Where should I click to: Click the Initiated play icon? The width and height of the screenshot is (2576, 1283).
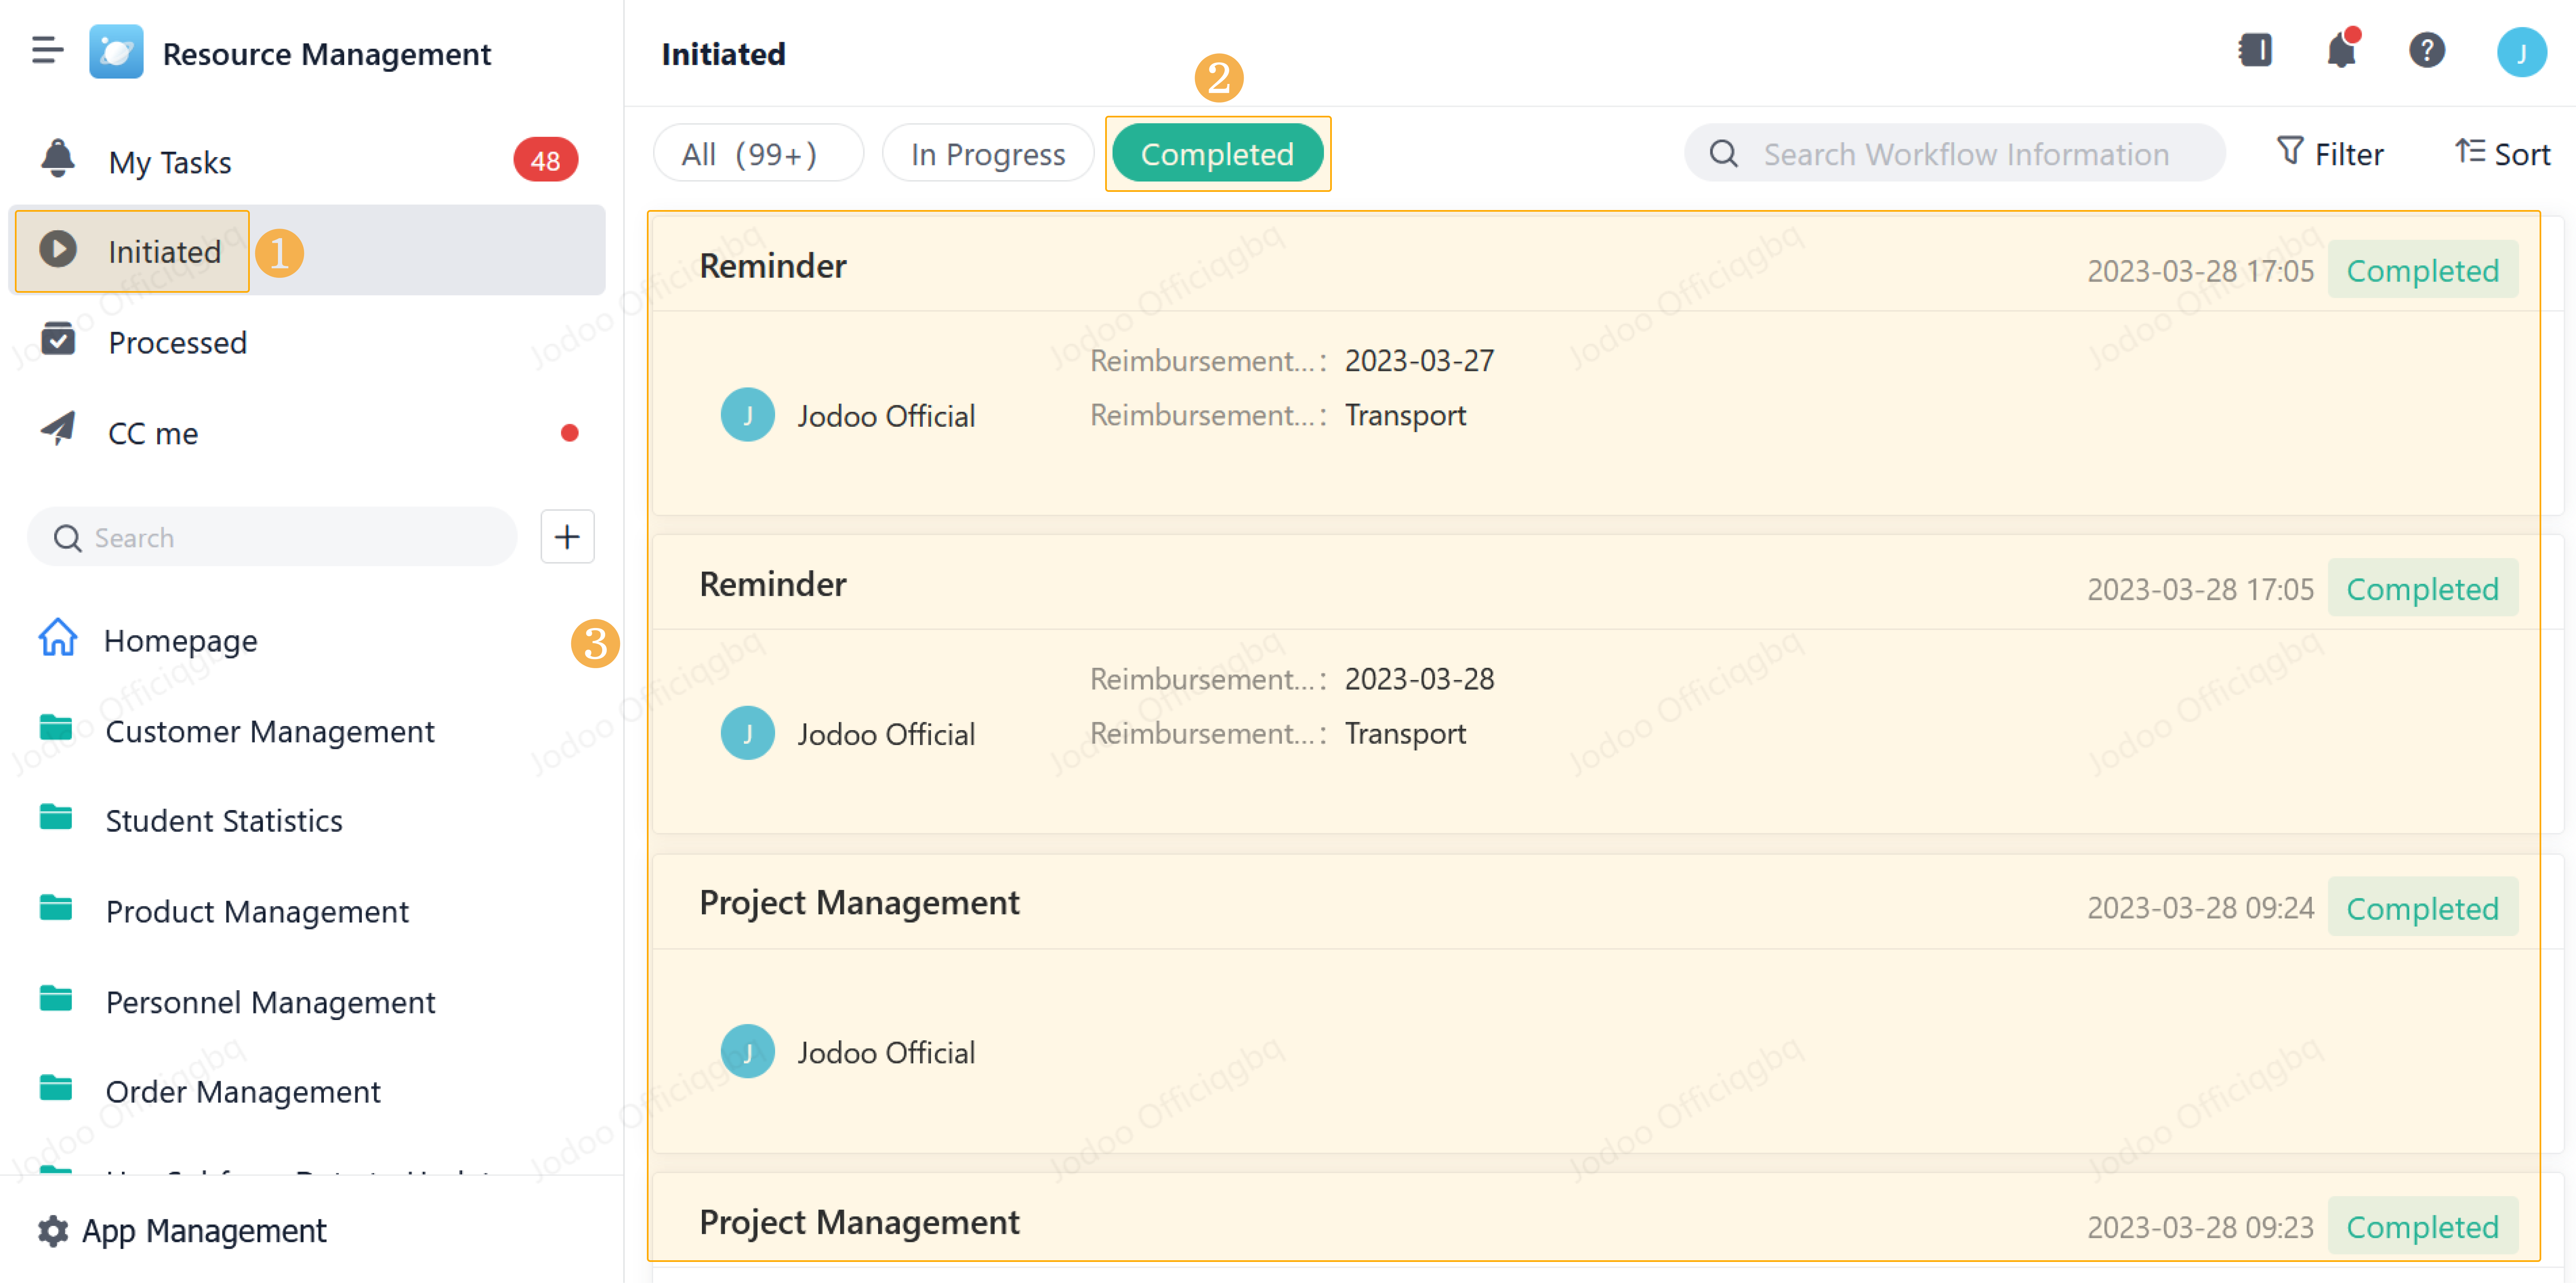coord(58,249)
